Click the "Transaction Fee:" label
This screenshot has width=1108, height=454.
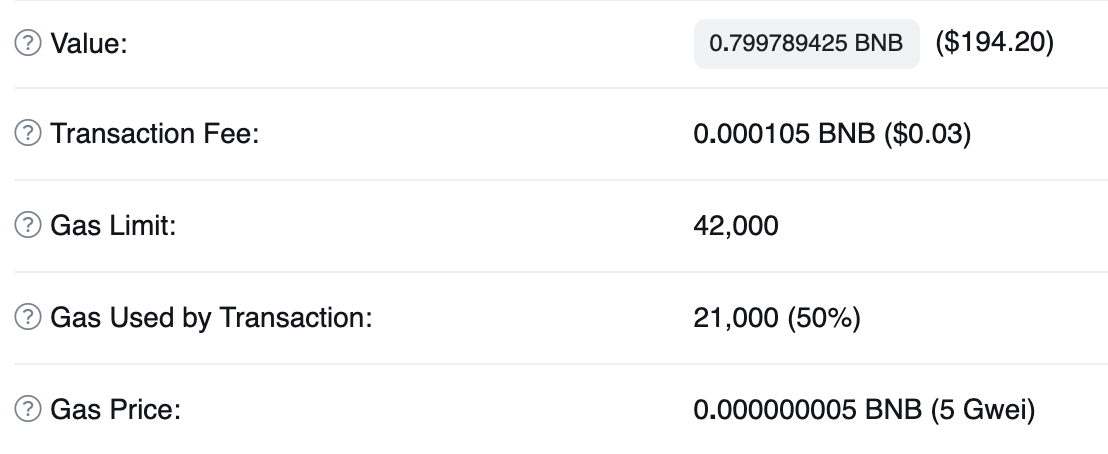tap(154, 134)
